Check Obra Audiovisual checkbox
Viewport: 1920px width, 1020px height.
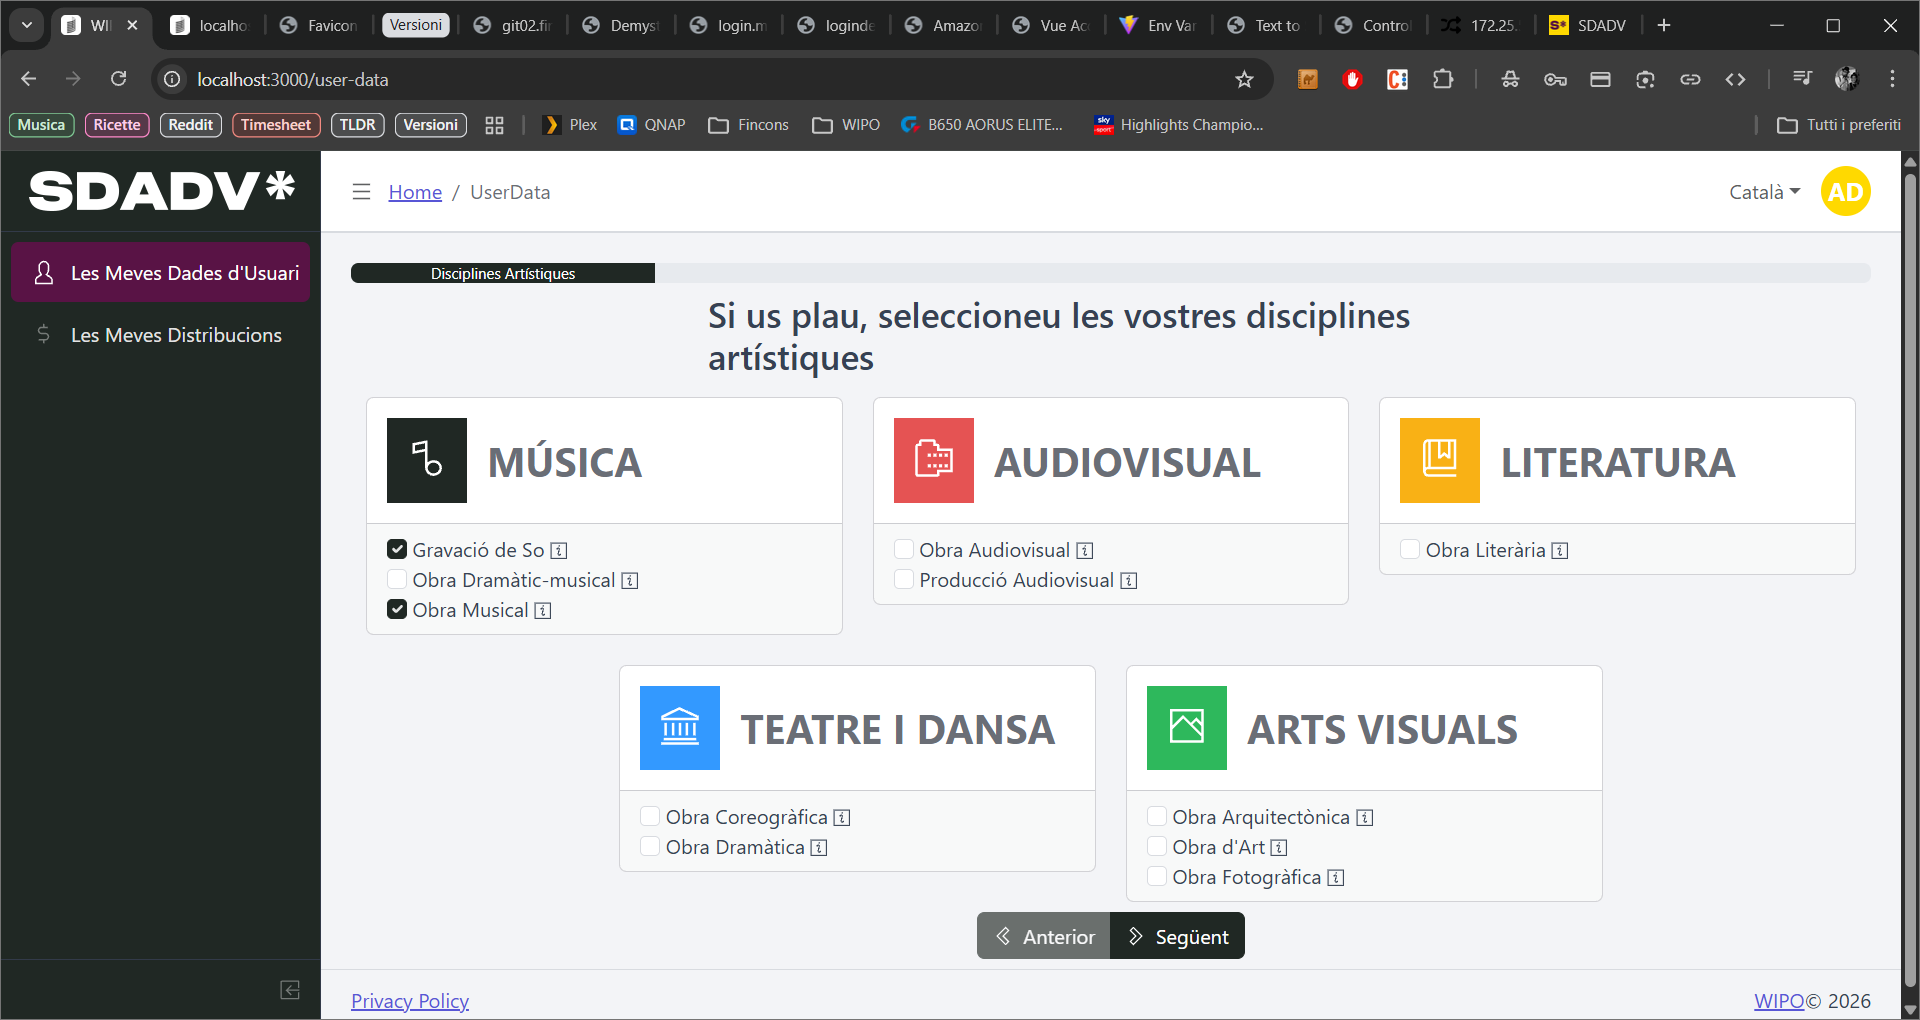point(904,549)
